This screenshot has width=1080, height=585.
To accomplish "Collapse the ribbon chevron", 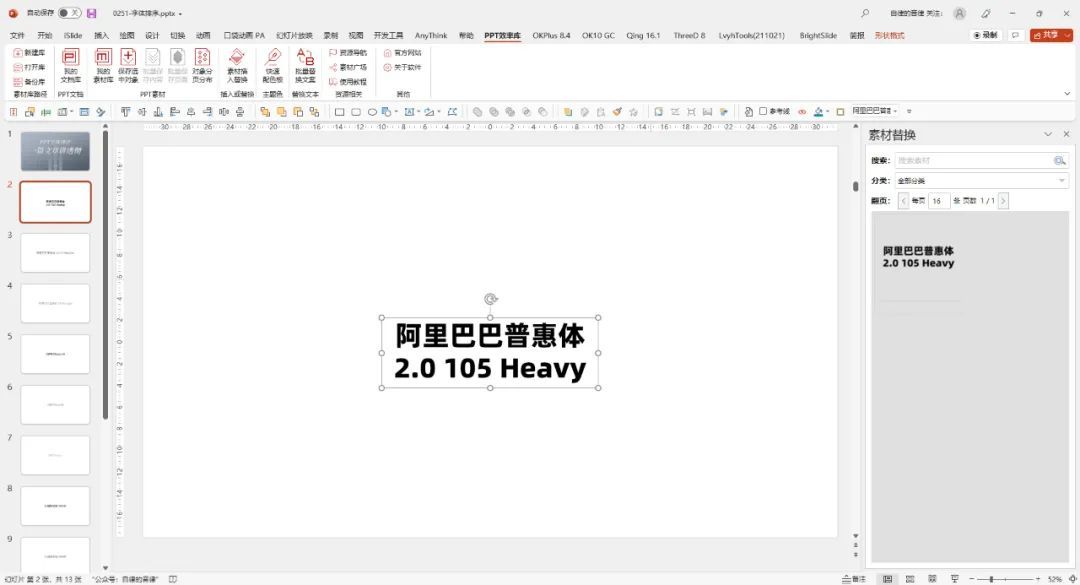I will [x=1067, y=93].
